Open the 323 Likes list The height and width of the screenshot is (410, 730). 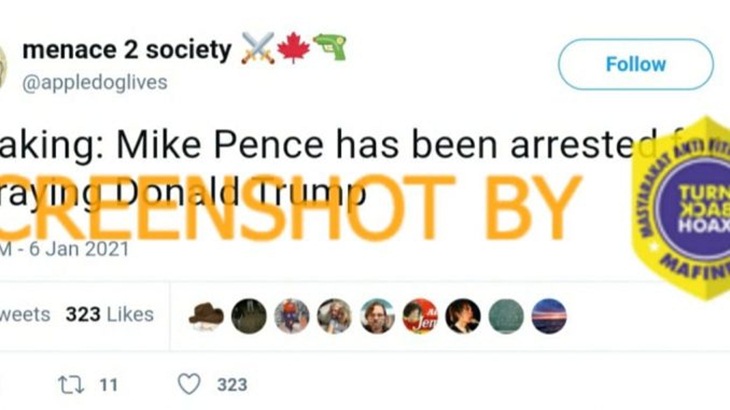(109, 314)
